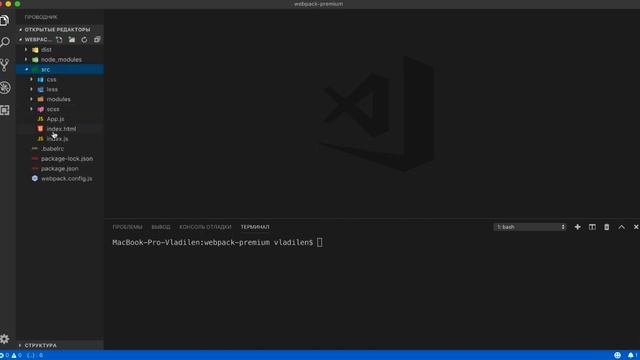Open index.html file

[60, 129]
